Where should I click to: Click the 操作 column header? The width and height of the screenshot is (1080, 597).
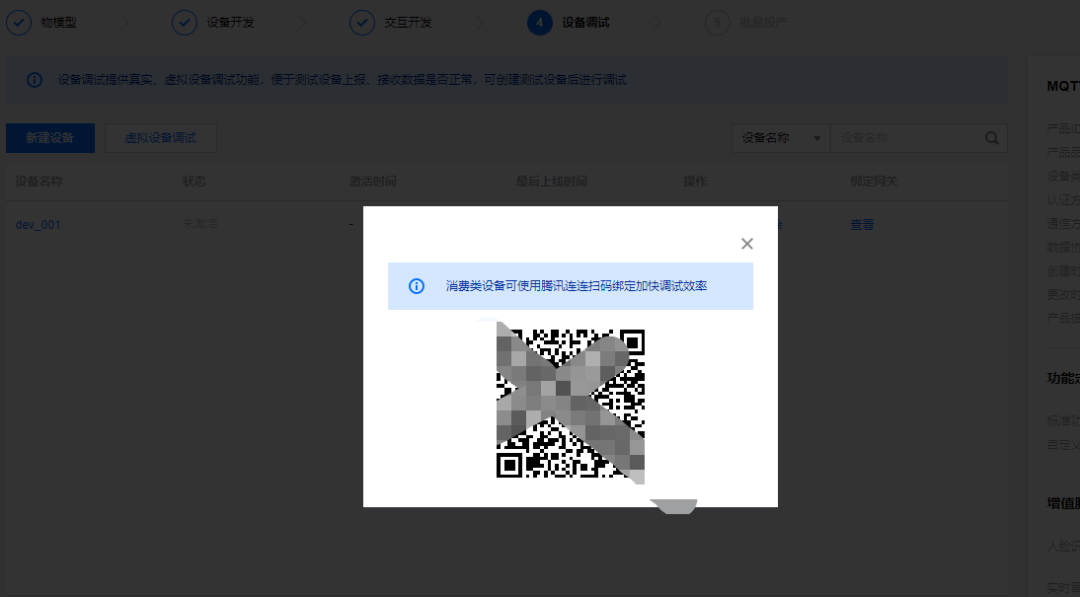[x=695, y=181]
